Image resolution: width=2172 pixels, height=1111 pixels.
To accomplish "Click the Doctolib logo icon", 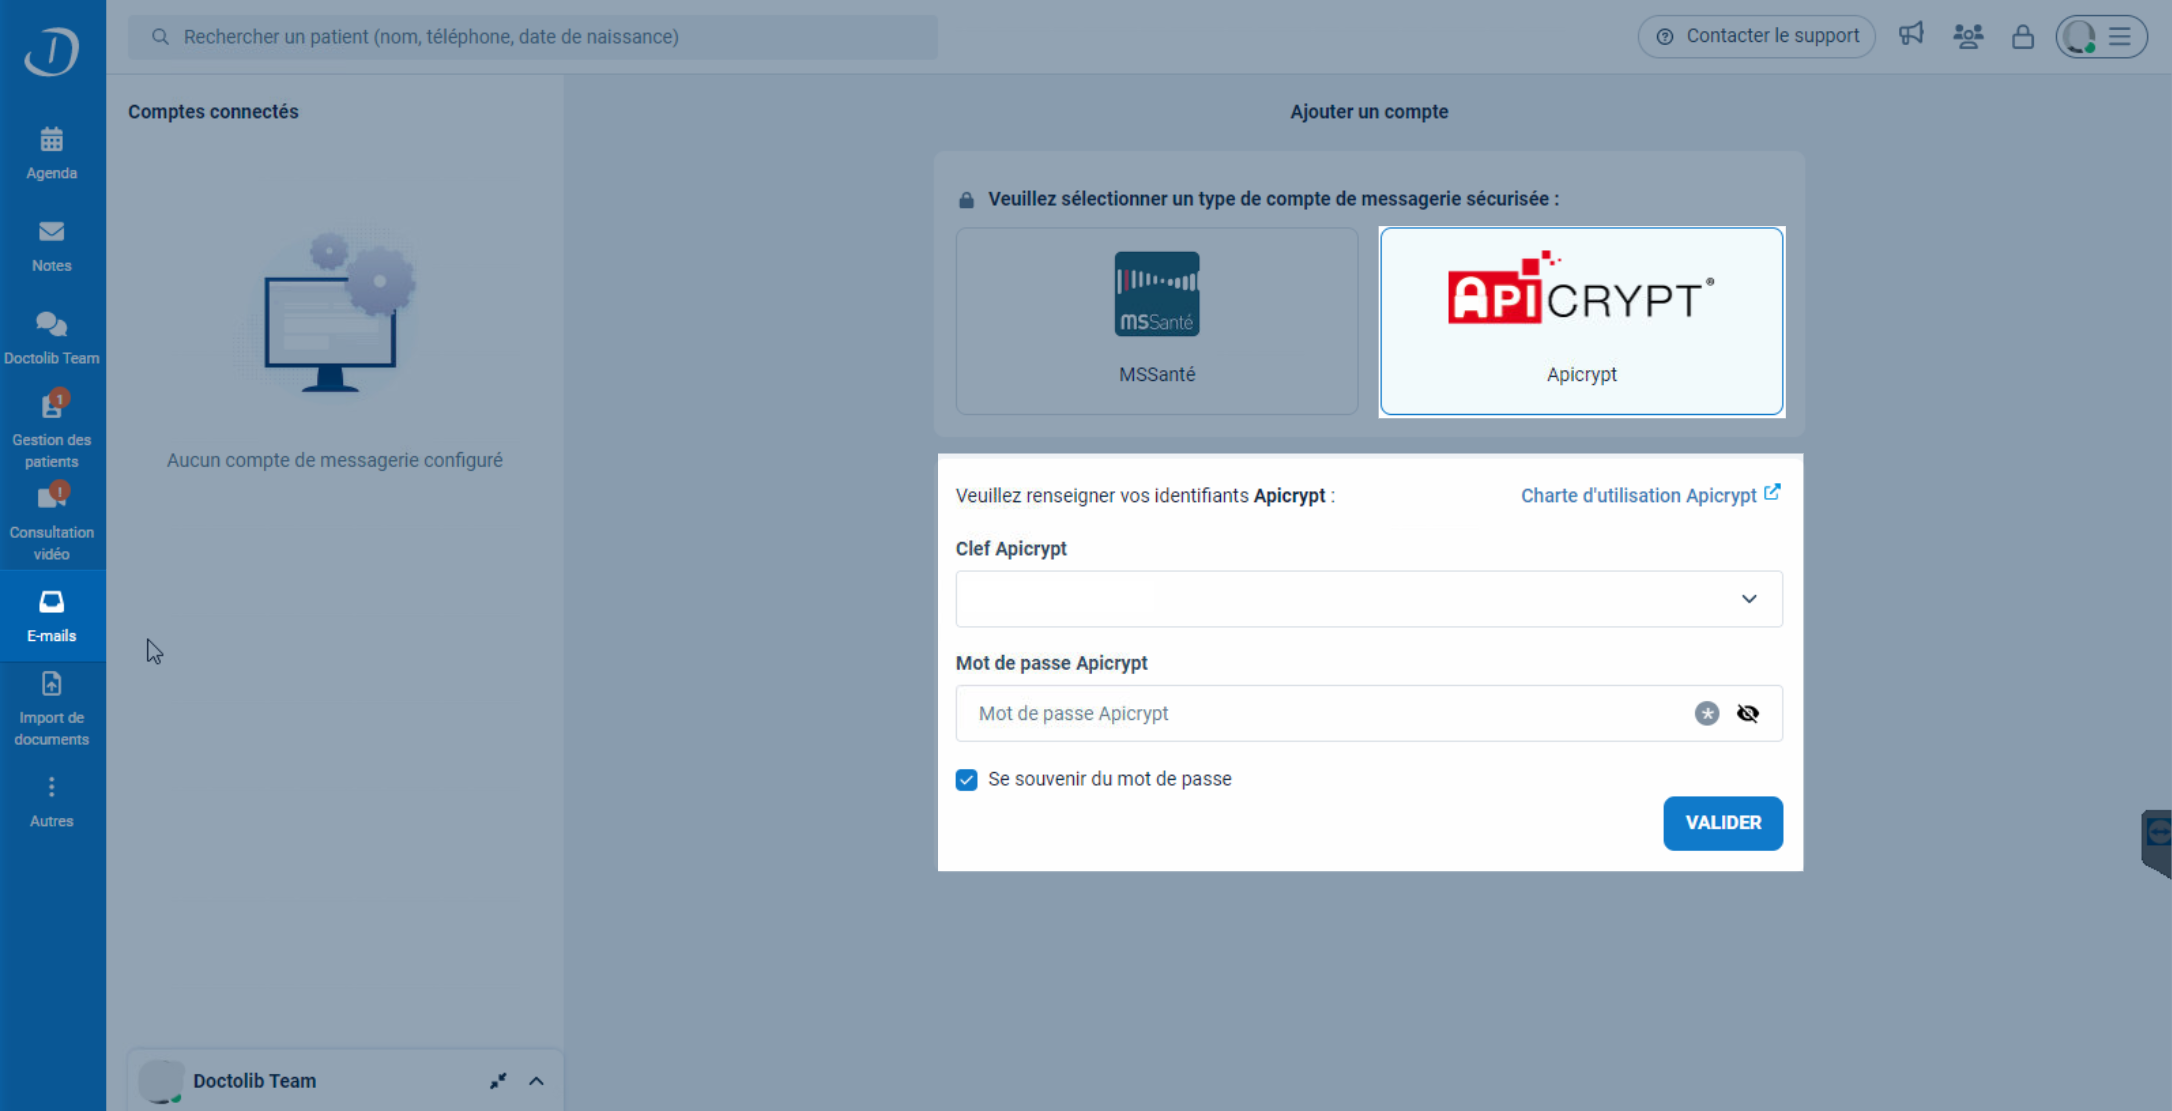I will coord(52,50).
